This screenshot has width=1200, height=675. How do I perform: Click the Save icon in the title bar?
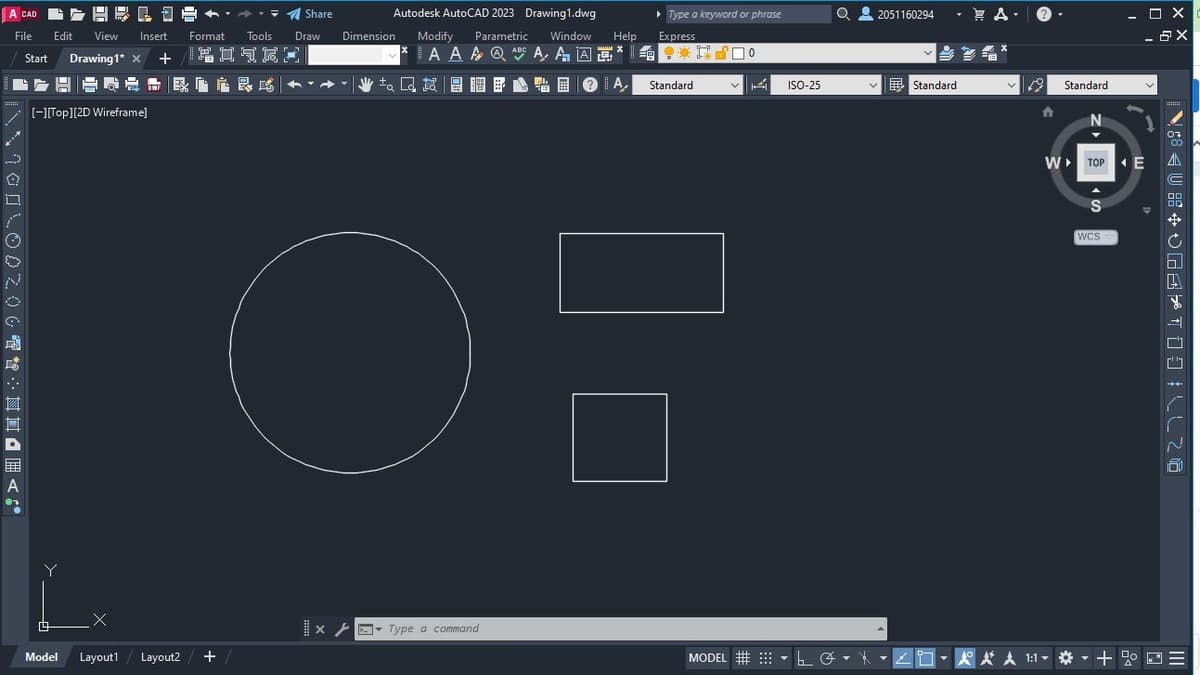tap(101, 14)
